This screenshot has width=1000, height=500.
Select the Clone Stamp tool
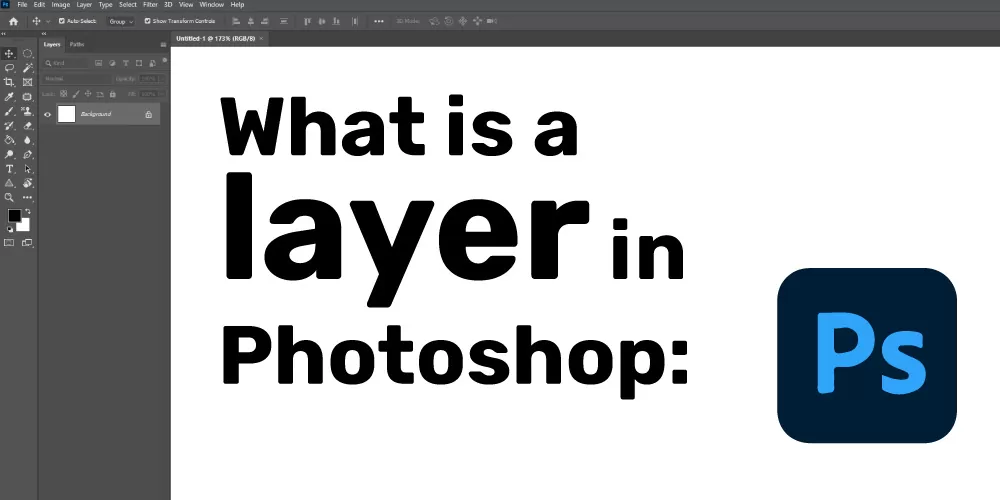pyautogui.click(x=27, y=111)
